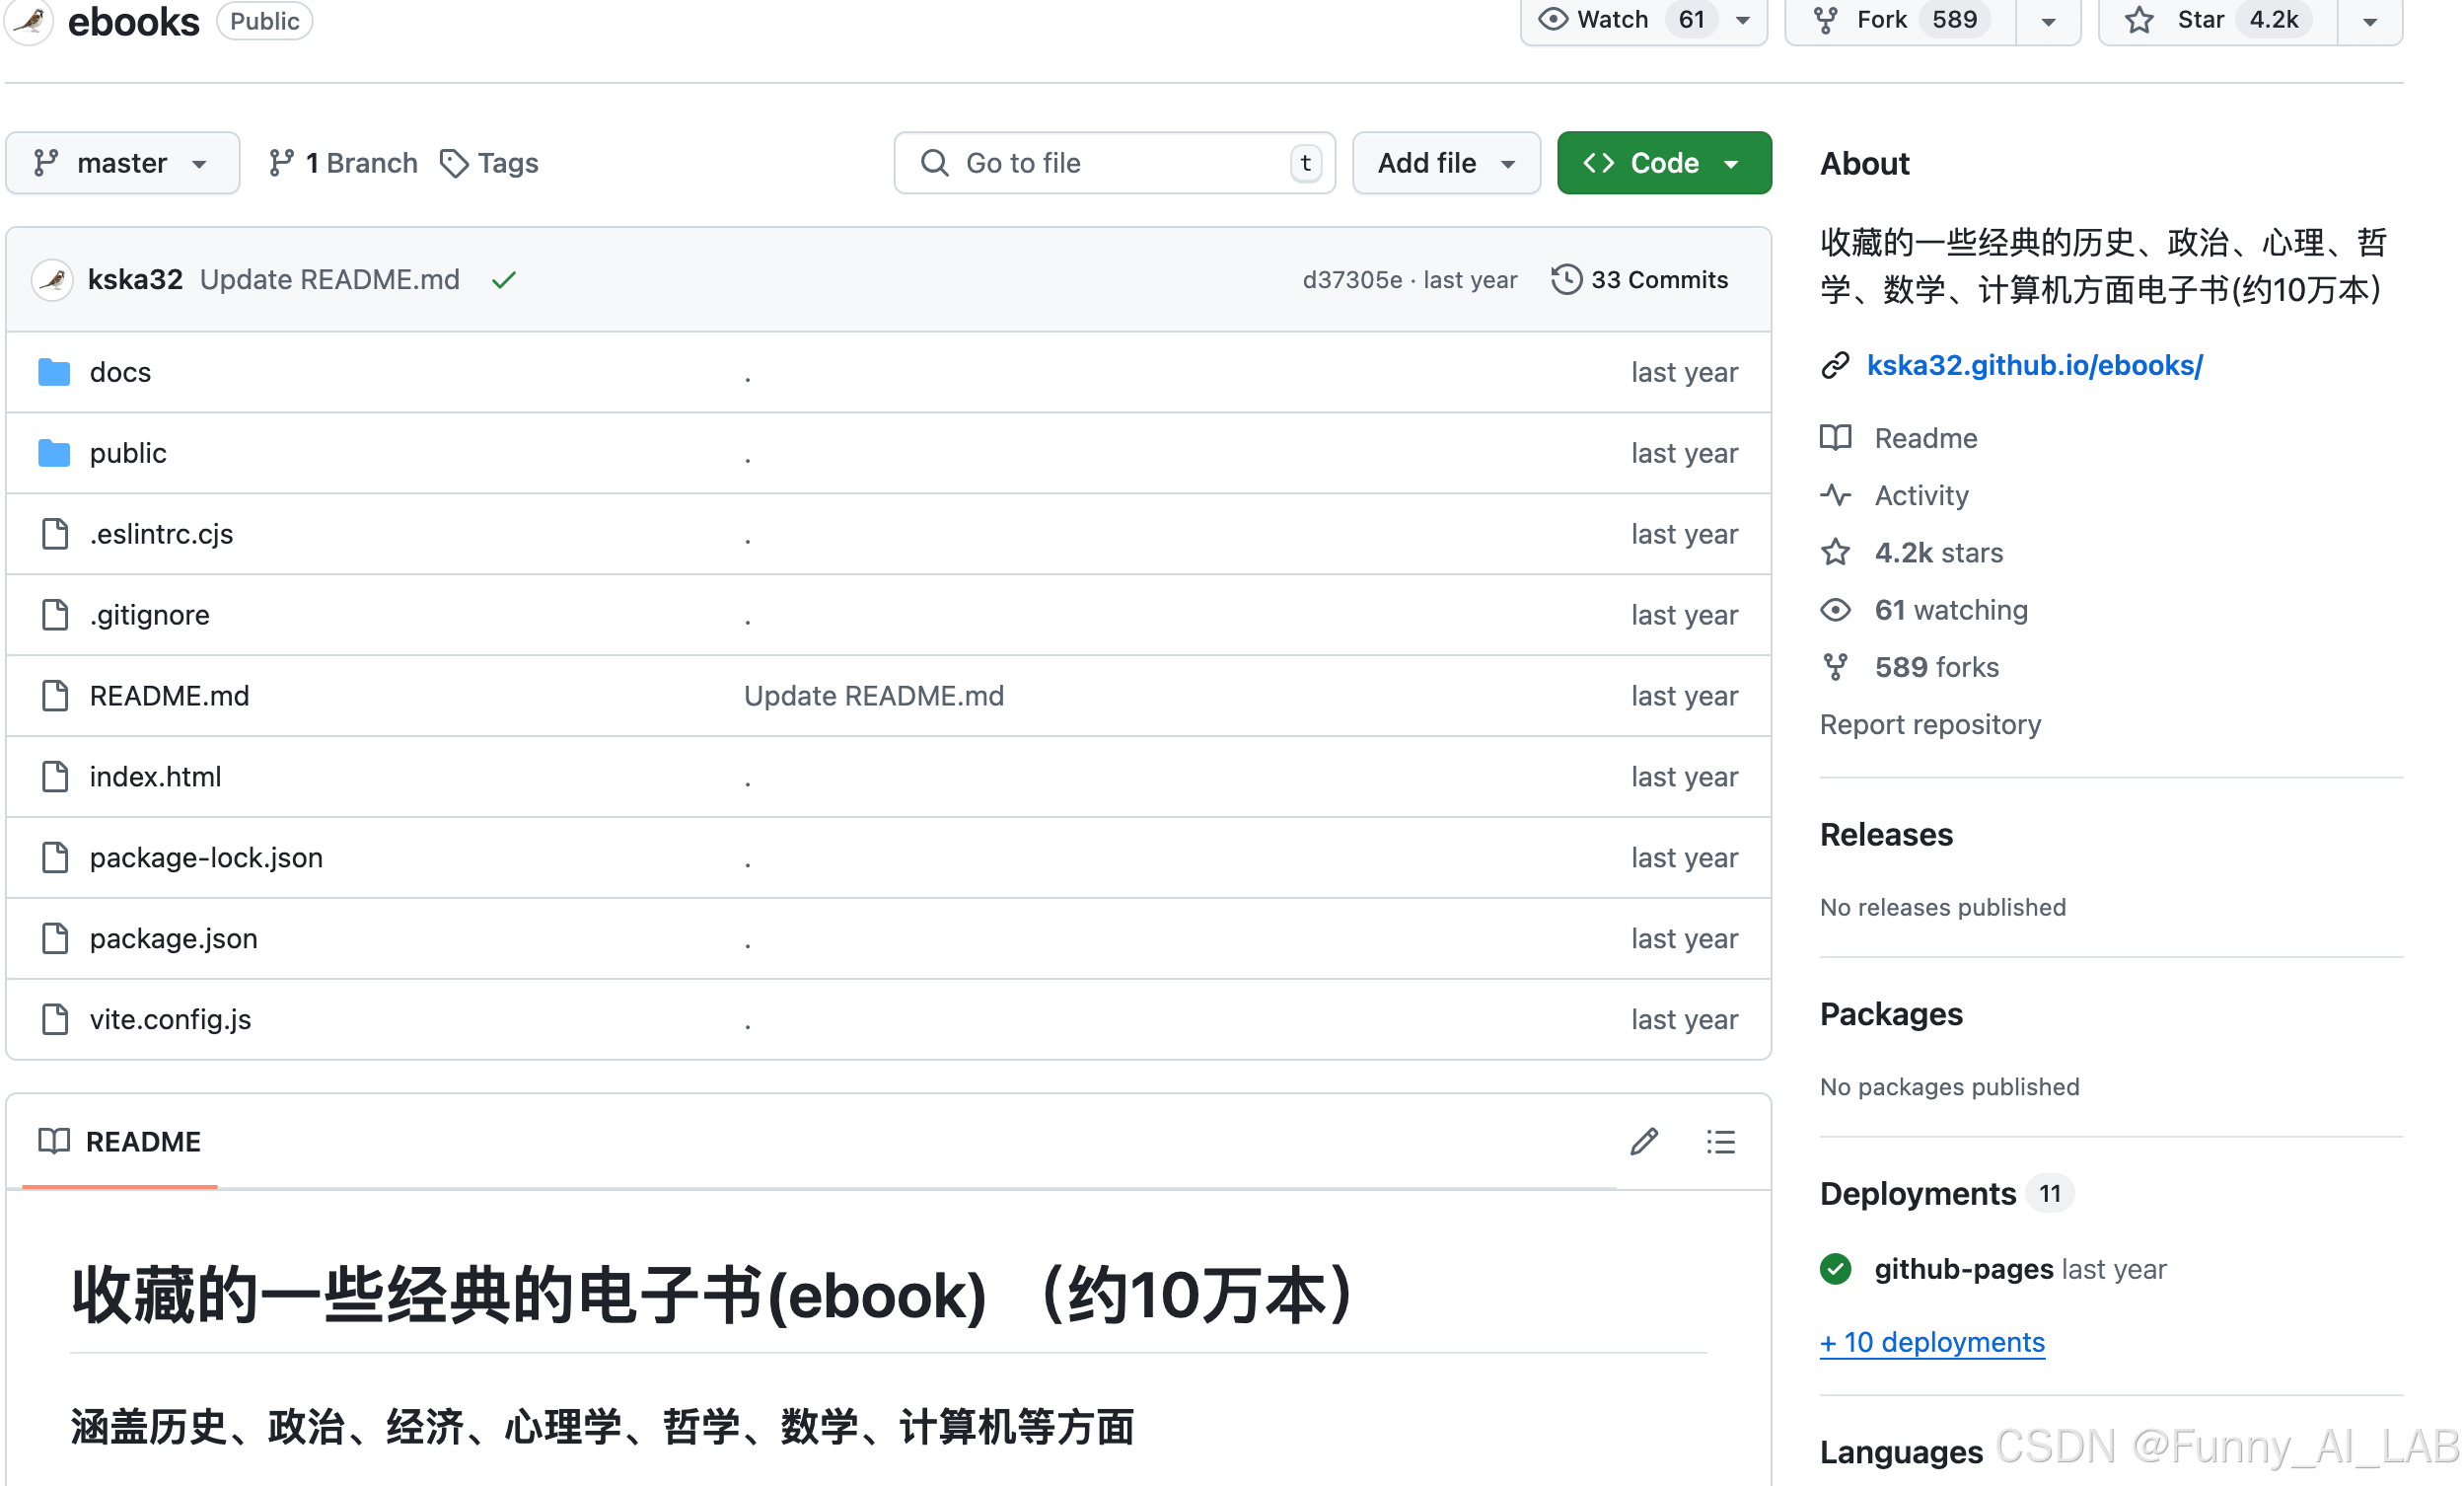Click the Tags tag icon
The width and height of the screenshot is (2464, 1486).
click(x=454, y=163)
